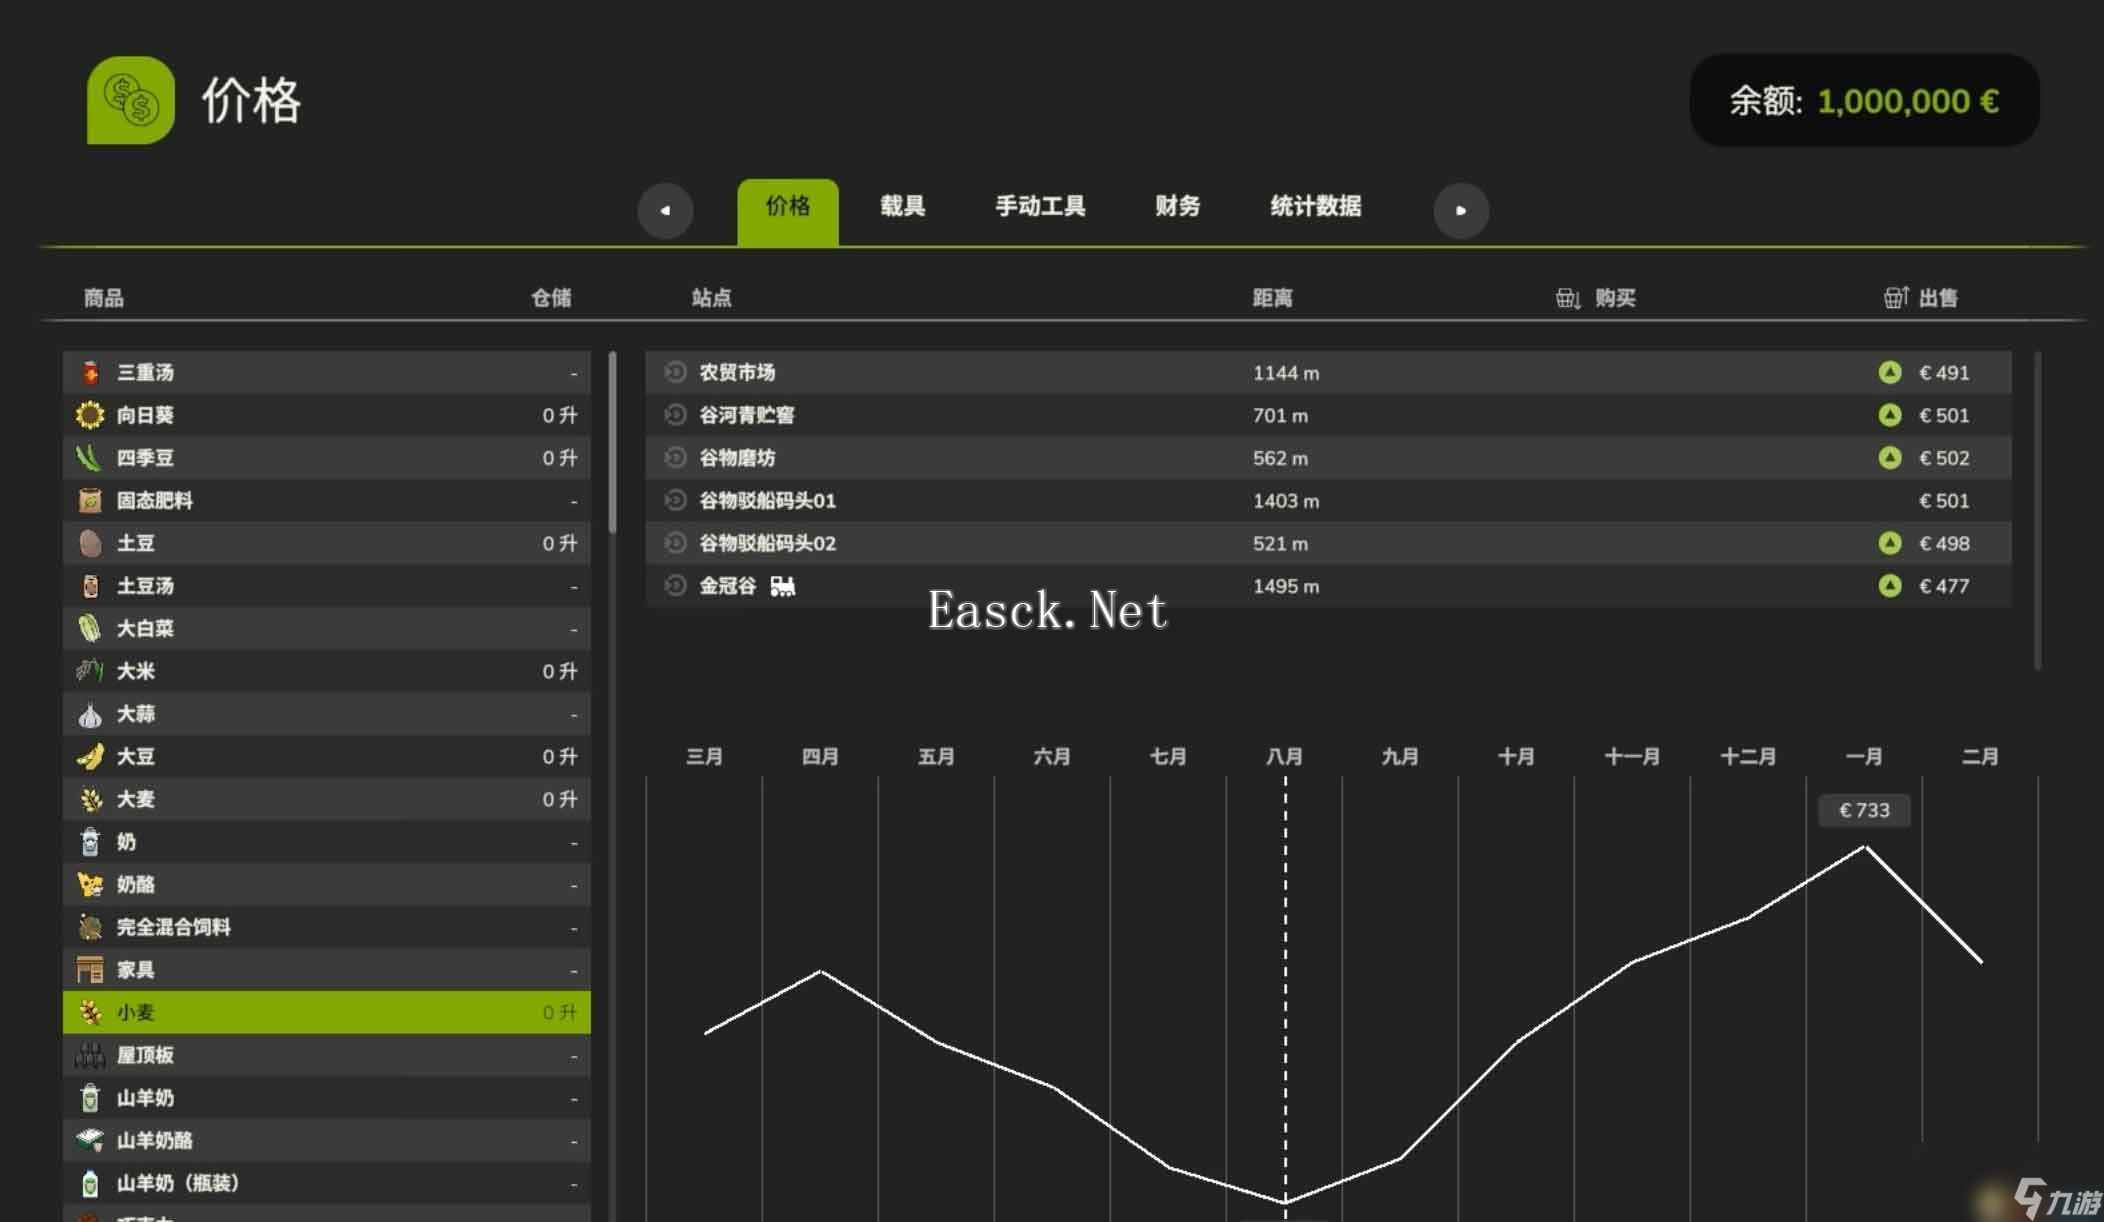Select the 家具 furniture icon

(x=90, y=970)
